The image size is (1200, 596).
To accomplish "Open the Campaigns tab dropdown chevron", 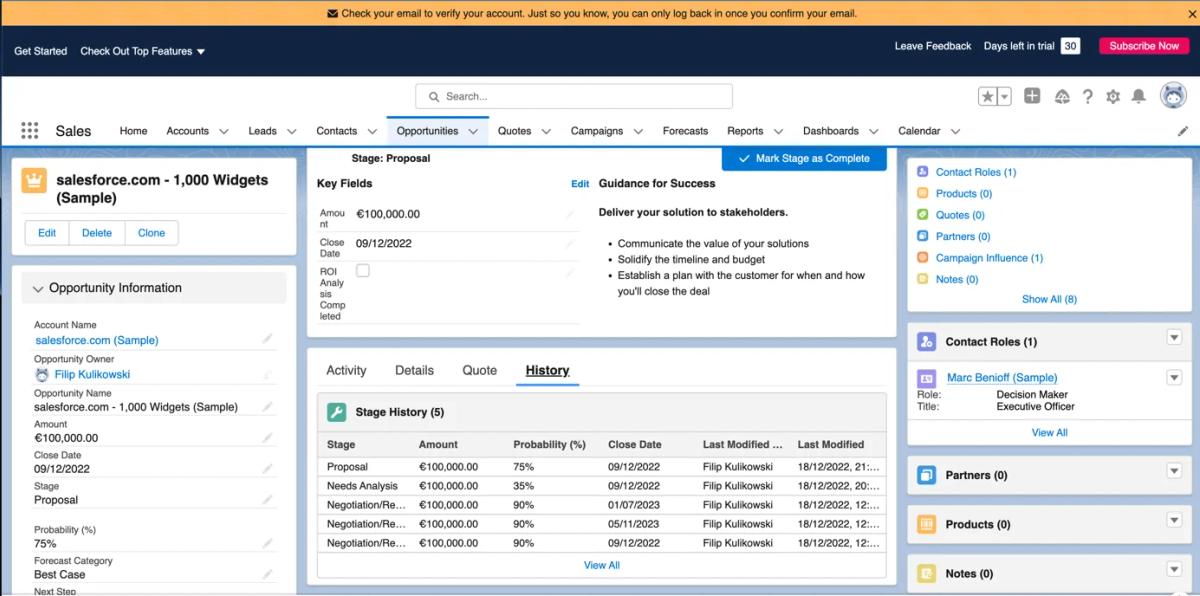I will pos(637,131).
